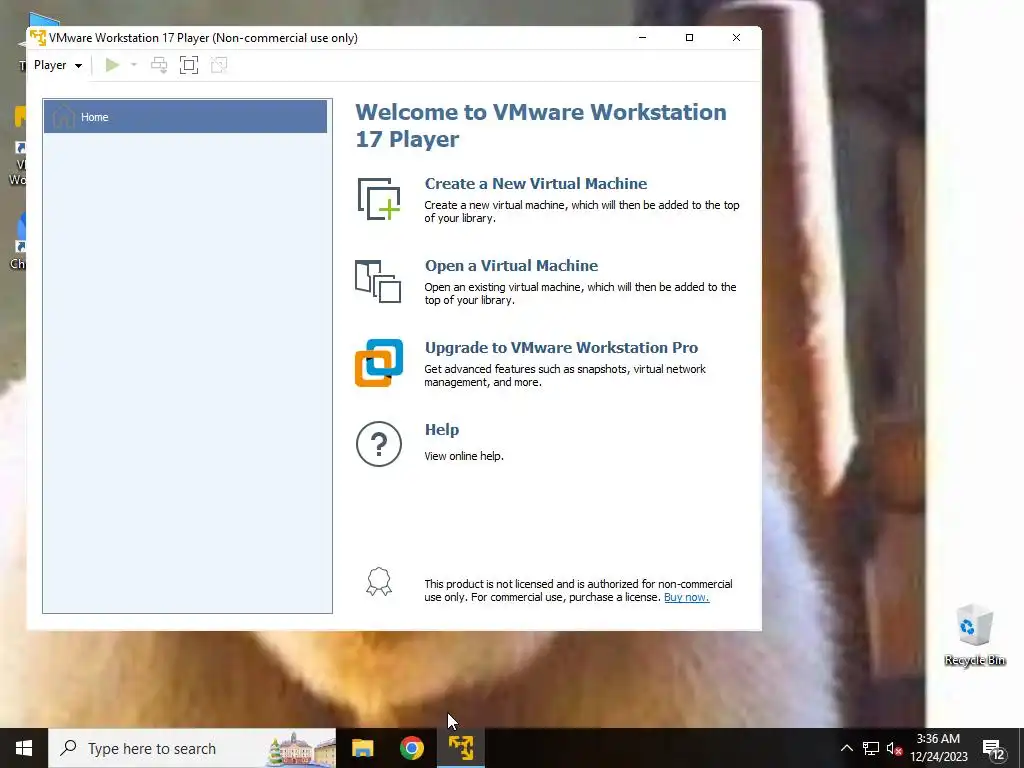Viewport: 1024px width, 768px height.
Task: Click the Open a Virtual Machine icon
Action: pos(378,281)
